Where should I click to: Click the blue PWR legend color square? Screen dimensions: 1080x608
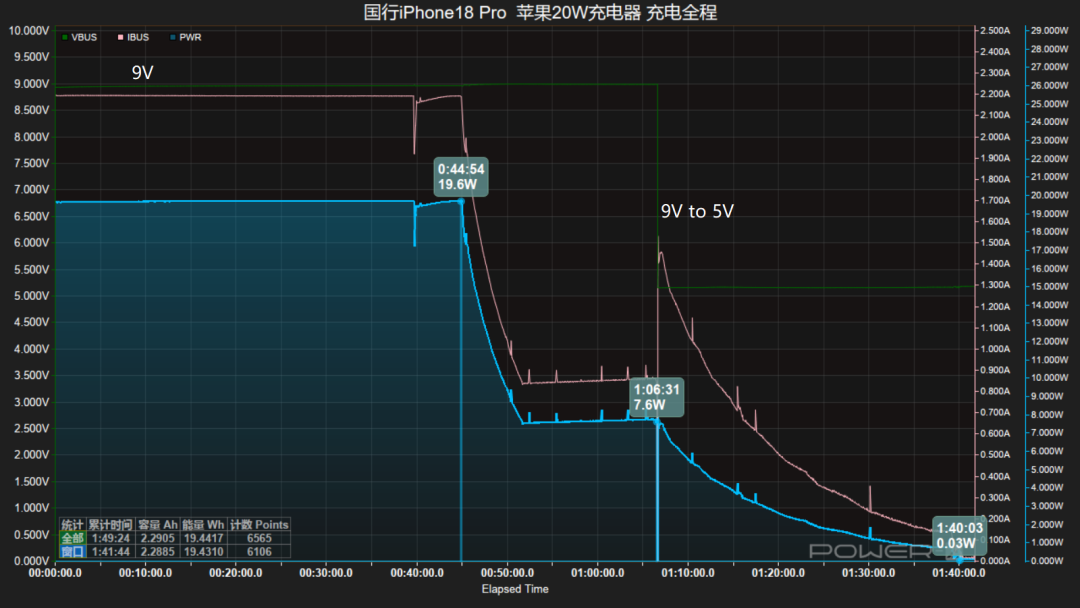click(x=173, y=37)
